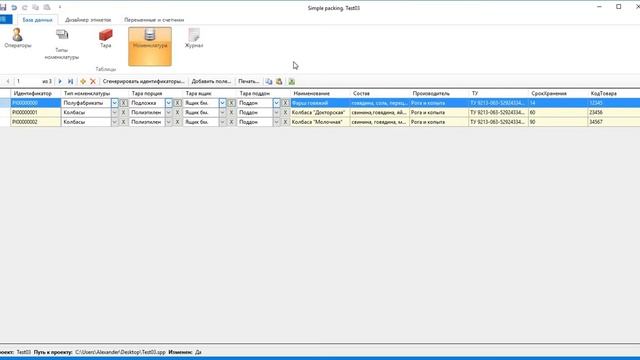Expand Колбасы dropdown in PI00000002 row
Screen dimensions: 640x360
(114, 122)
